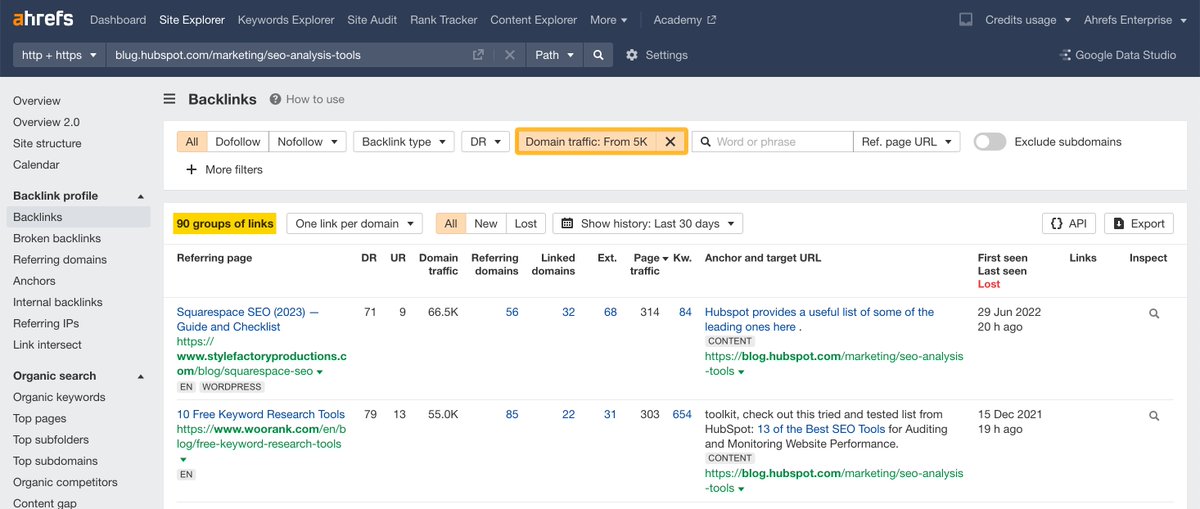Click the Ahrefs logo

click(42, 19)
